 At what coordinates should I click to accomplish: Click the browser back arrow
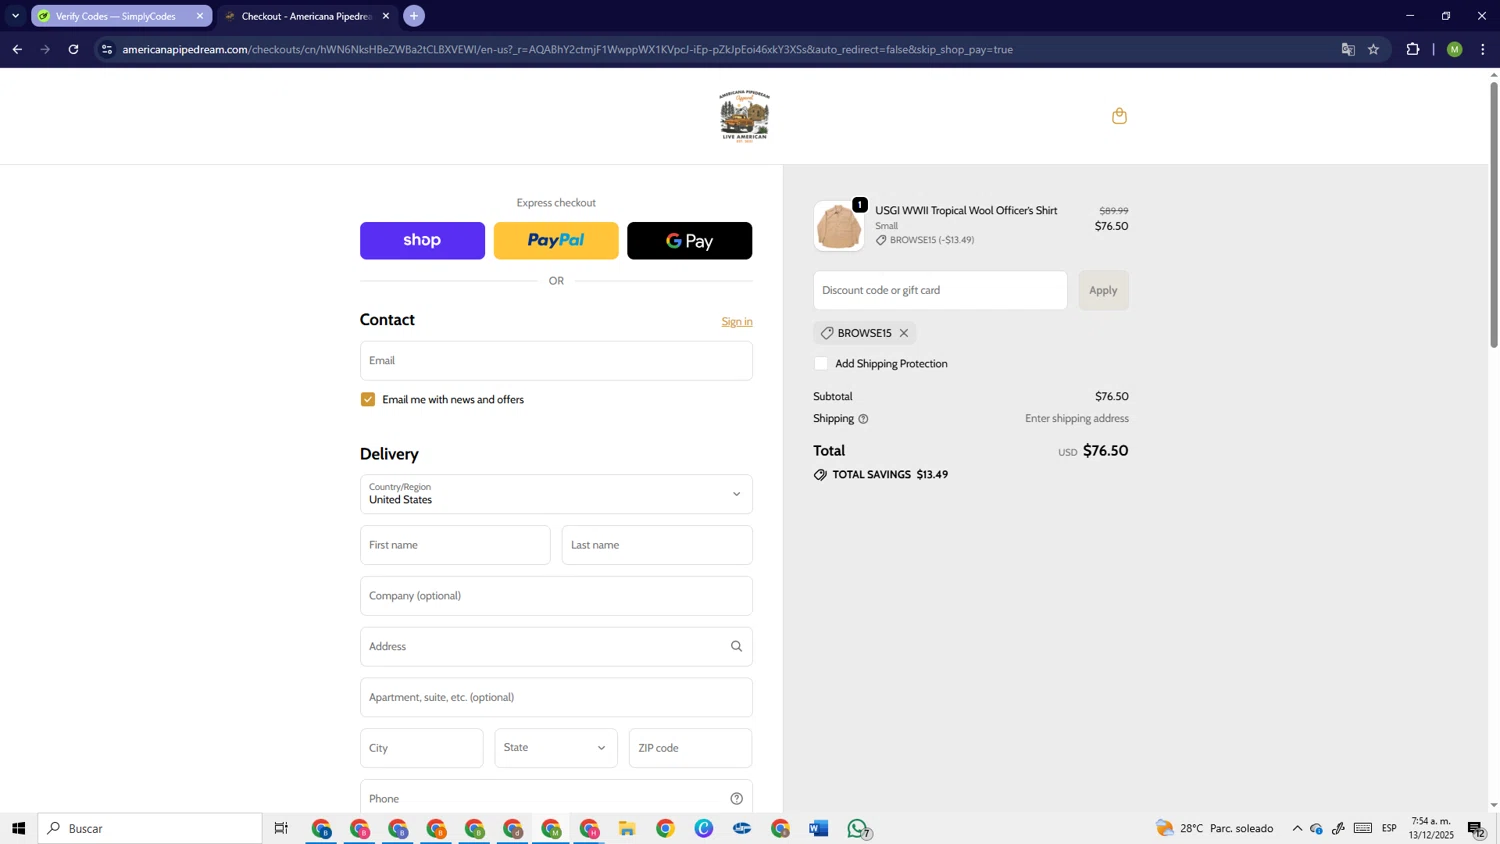click(17, 49)
